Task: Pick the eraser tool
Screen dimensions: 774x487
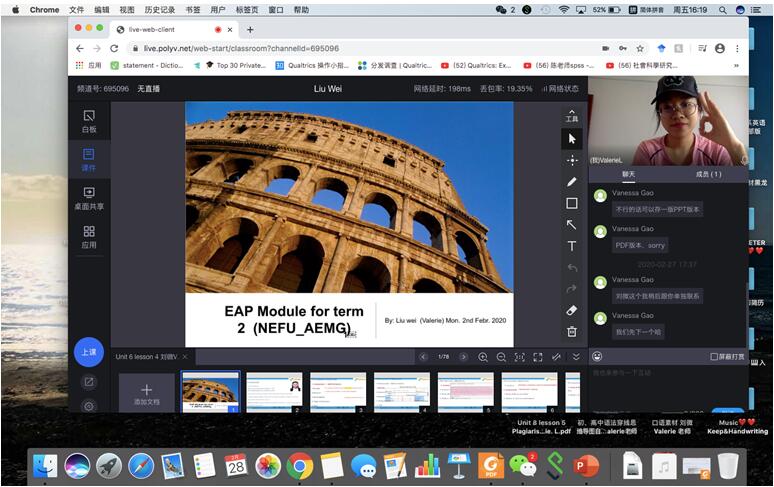Action: point(572,310)
